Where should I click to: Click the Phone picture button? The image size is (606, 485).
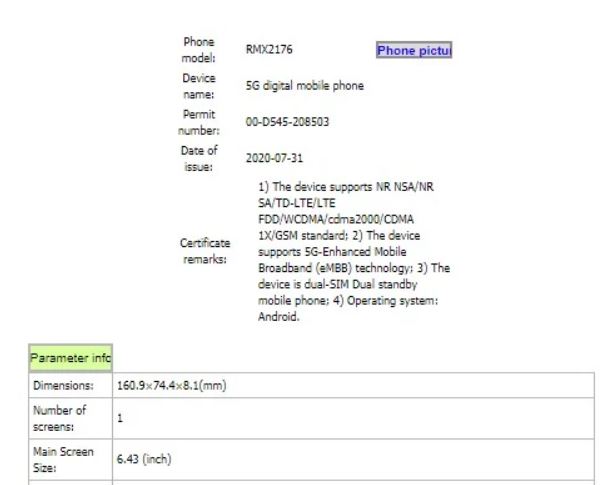point(415,50)
